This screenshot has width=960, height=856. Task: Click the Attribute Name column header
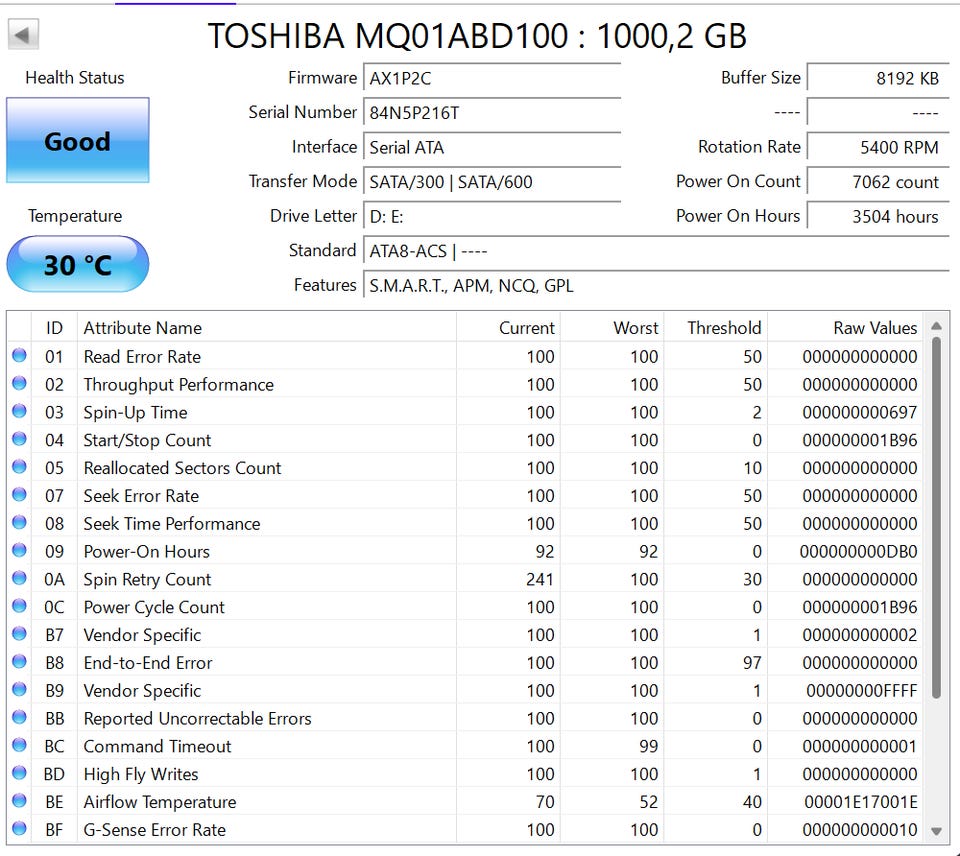click(x=143, y=328)
